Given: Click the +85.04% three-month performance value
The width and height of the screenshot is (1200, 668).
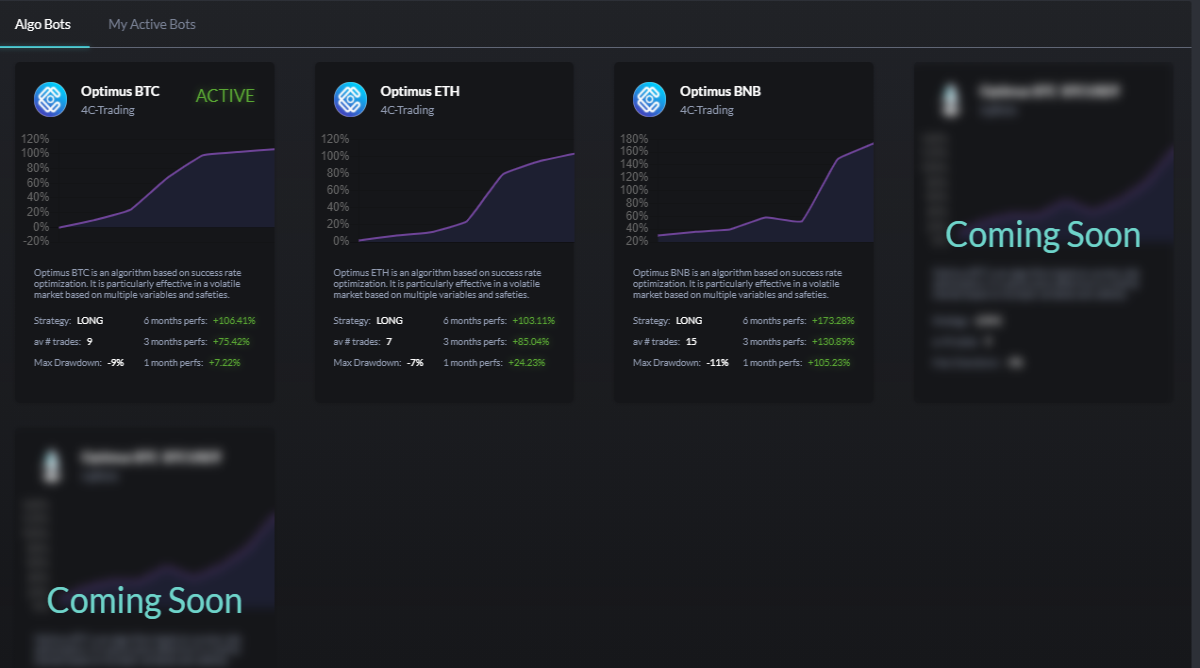Looking at the screenshot, I should tap(531, 341).
